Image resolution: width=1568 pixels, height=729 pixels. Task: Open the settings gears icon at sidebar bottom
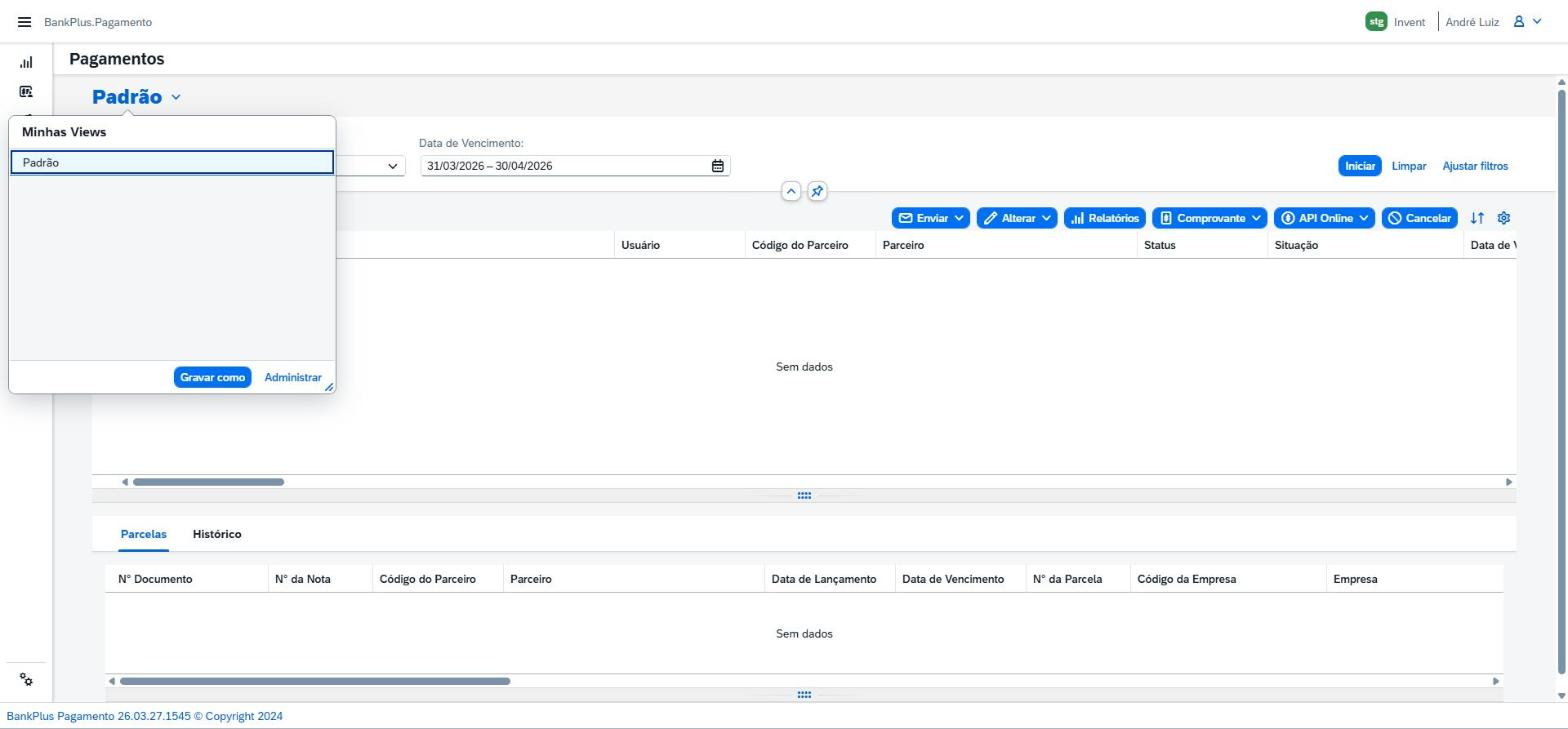point(26,680)
